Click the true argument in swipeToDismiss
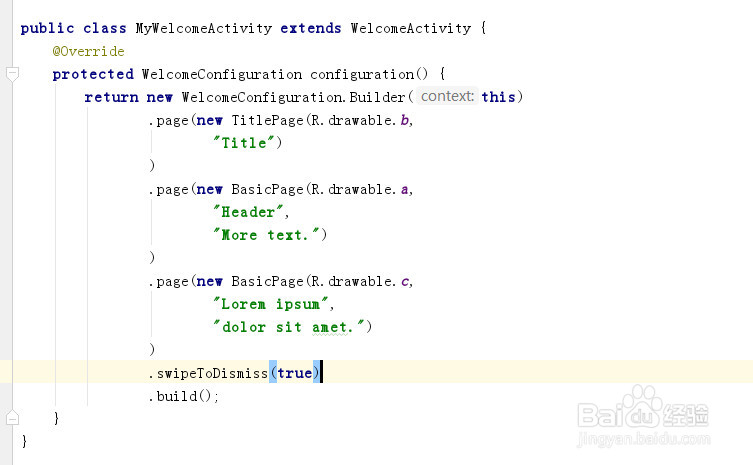The width and height of the screenshot is (753, 465). click(294, 373)
